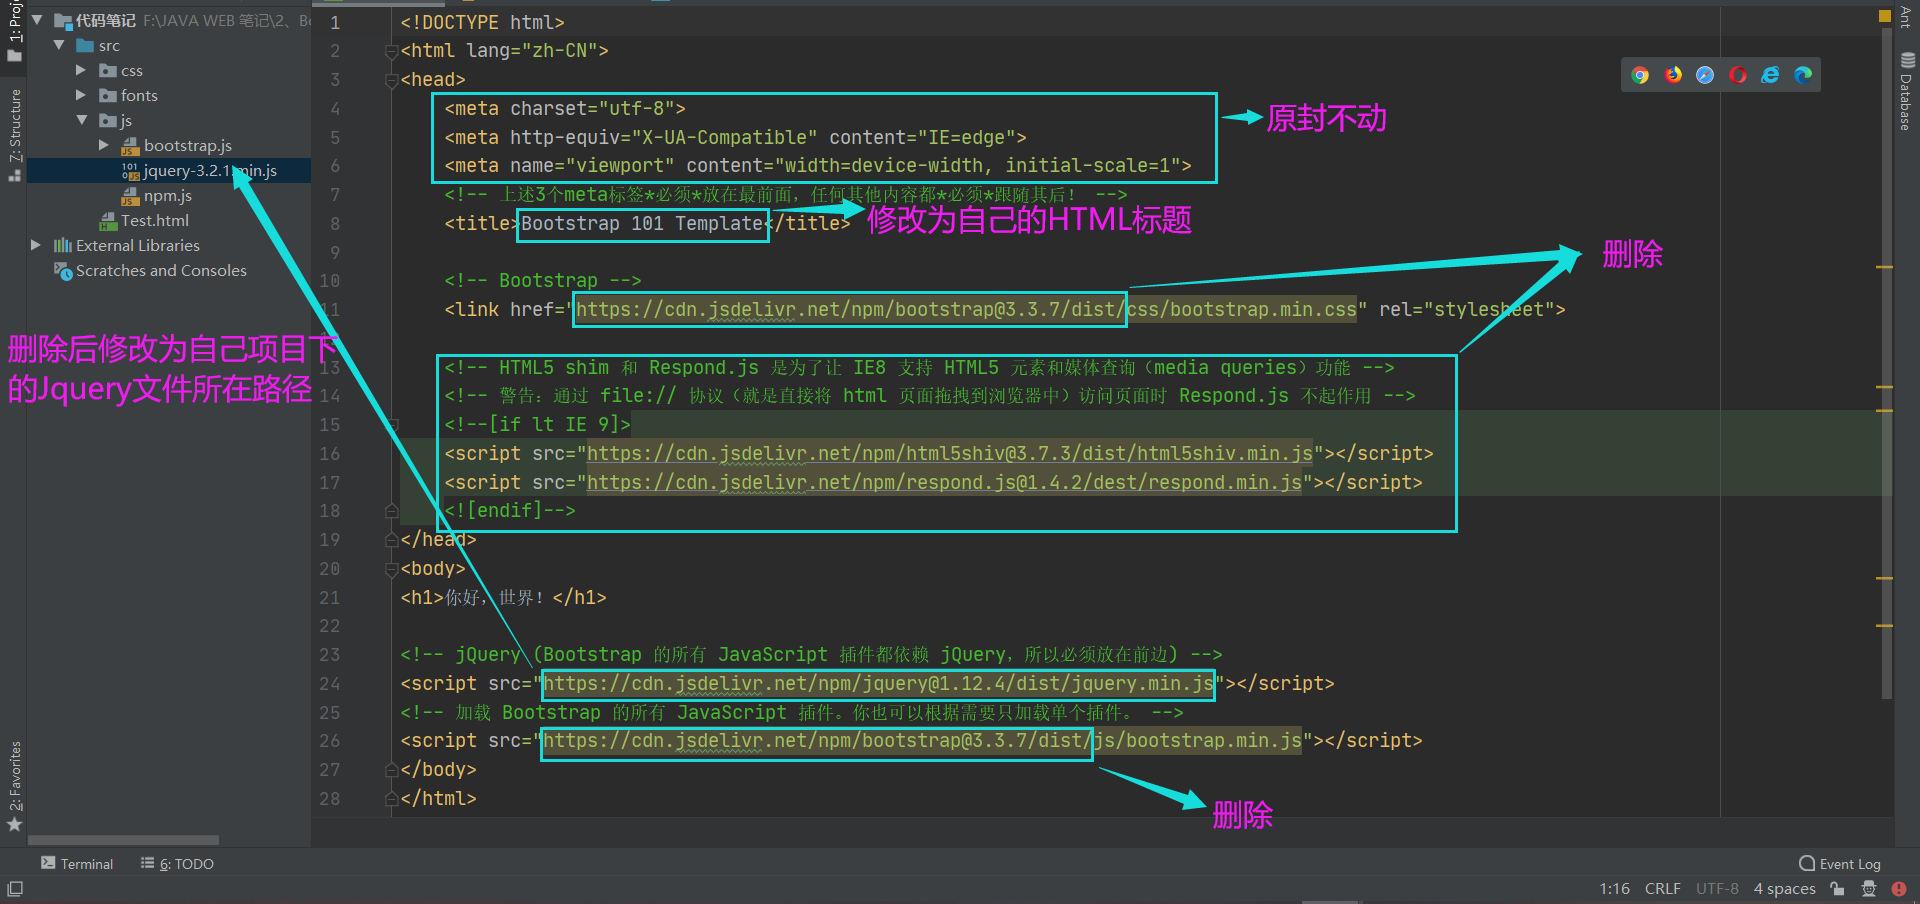The height and width of the screenshot is (904, 1920).
Task: Fold the head tag at line 3
Action: pyautogui.click(x=391, y=80)
